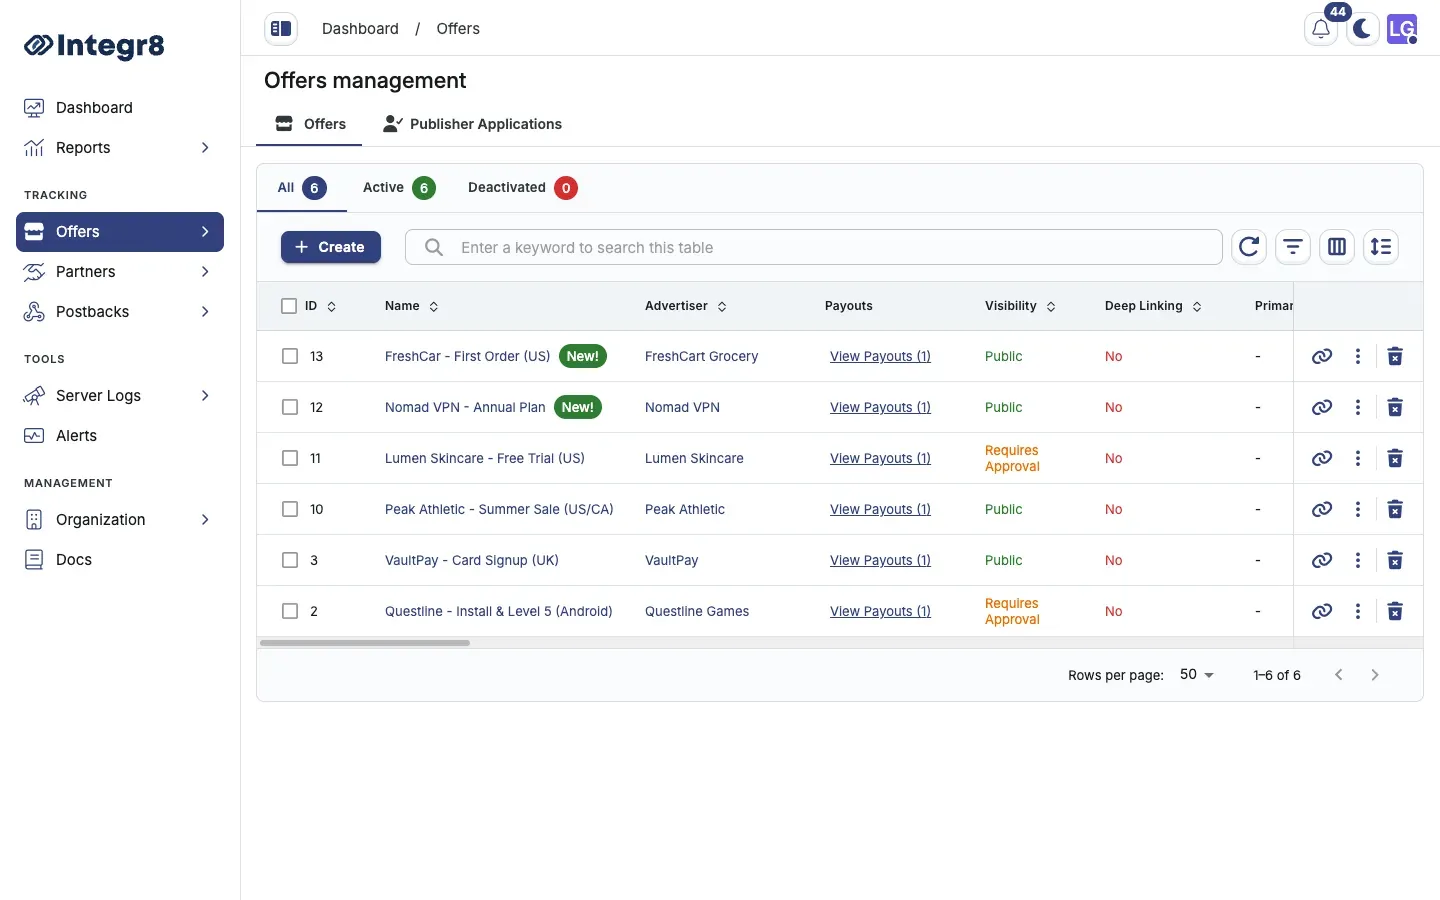The image size is (1440, 900).
Task: Check the row for offer ID 11
Action: 290,458
